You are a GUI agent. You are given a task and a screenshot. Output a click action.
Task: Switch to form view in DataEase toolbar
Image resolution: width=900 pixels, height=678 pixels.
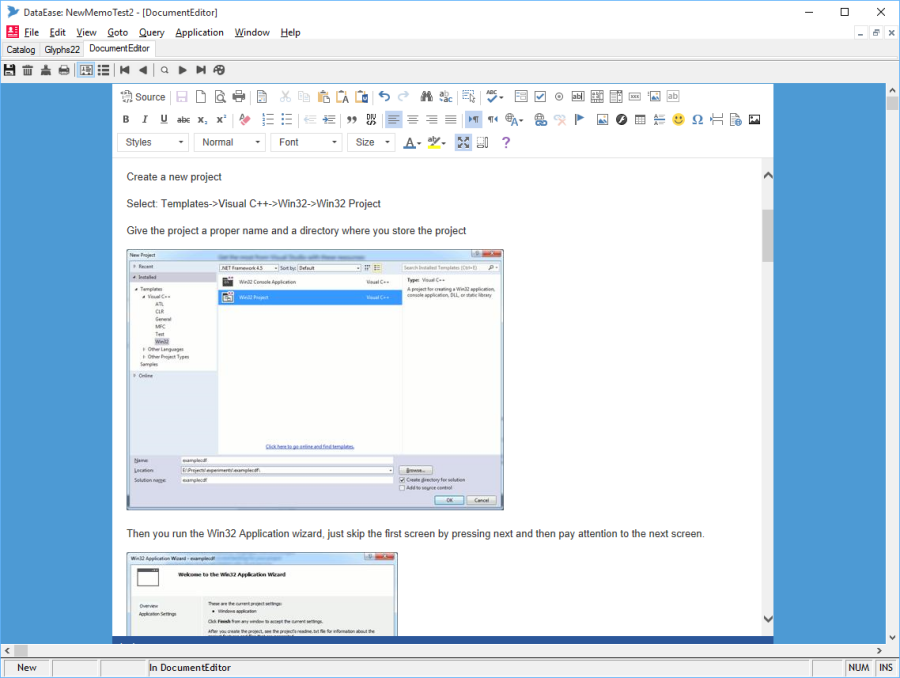tap(86, 70)
